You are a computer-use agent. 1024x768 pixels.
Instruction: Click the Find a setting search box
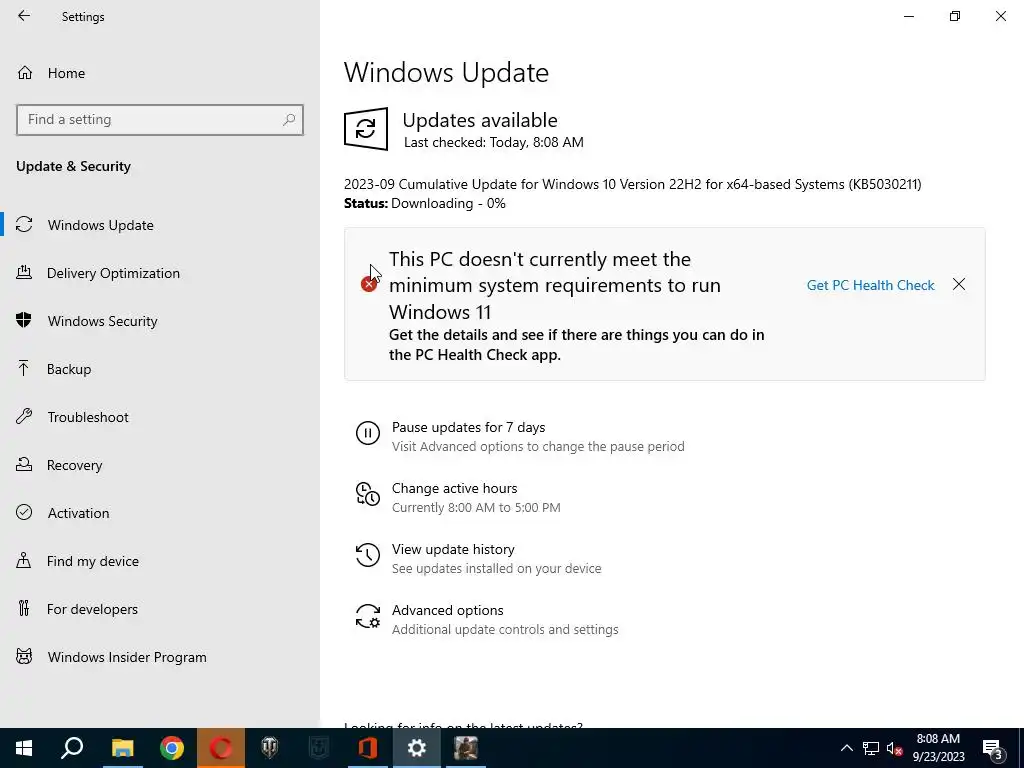[x=160, y=120]
